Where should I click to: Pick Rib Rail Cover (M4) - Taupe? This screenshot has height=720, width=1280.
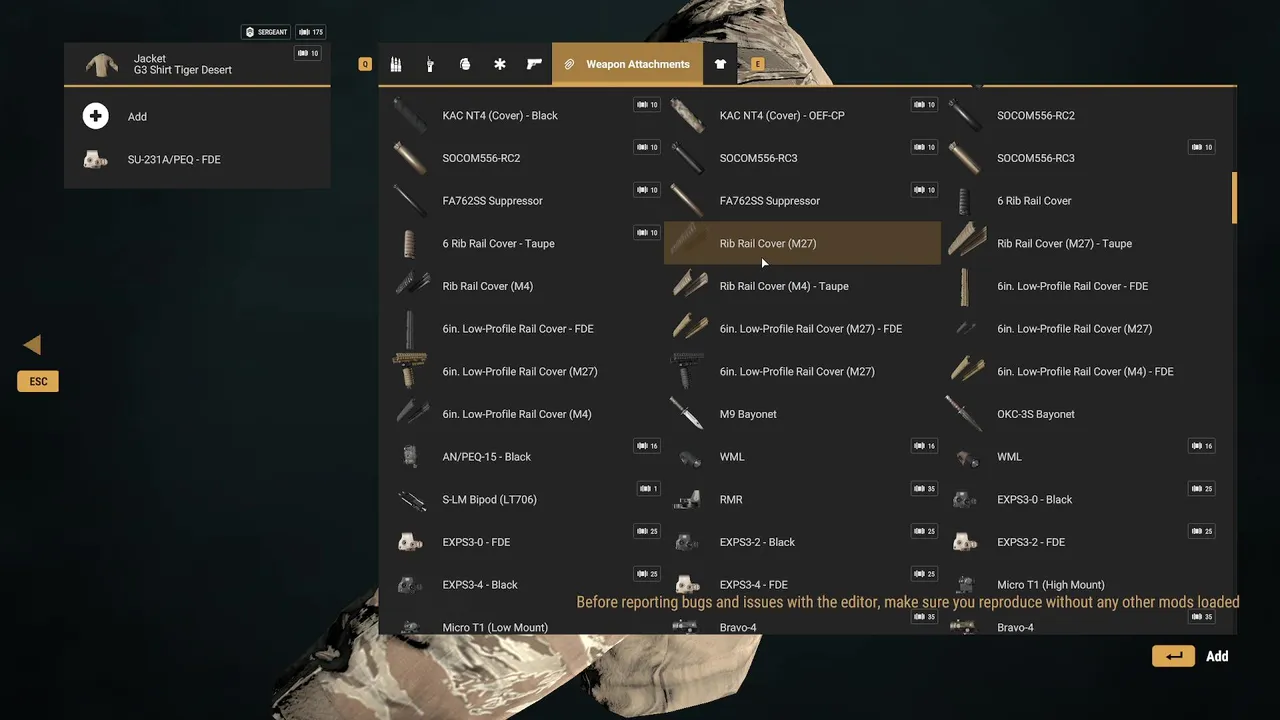pyautogui.click(x=802, y=286)
